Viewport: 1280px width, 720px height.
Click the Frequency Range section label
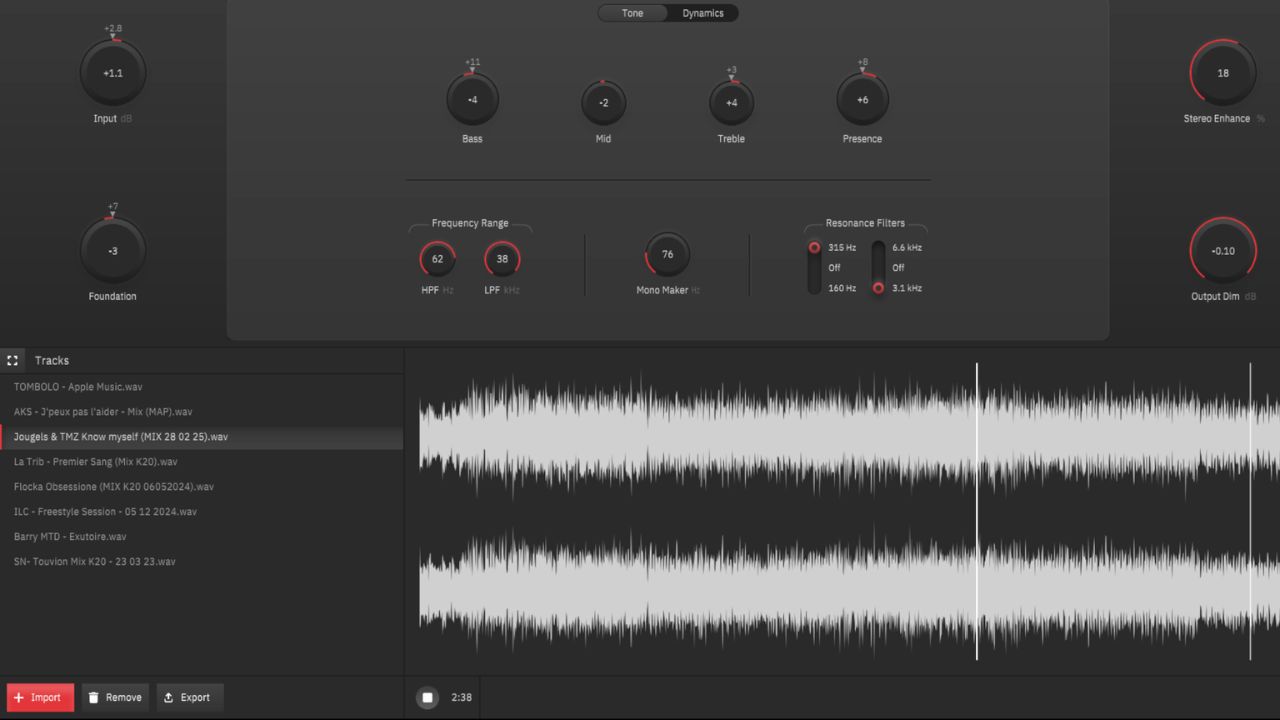tap(470, 223)
